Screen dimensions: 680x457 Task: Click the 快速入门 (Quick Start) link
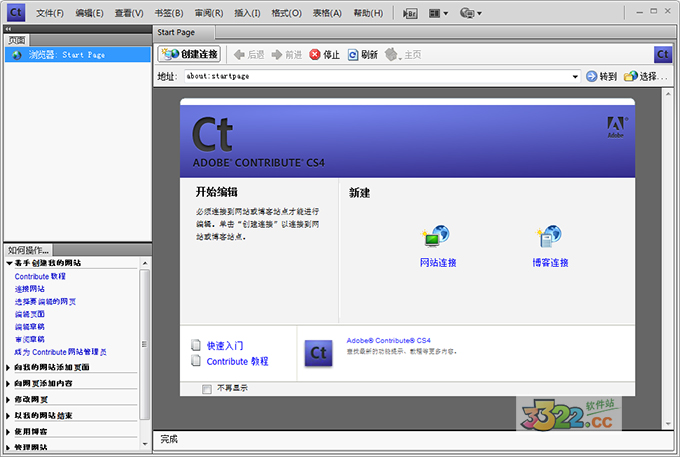click(x=225, y=345)
